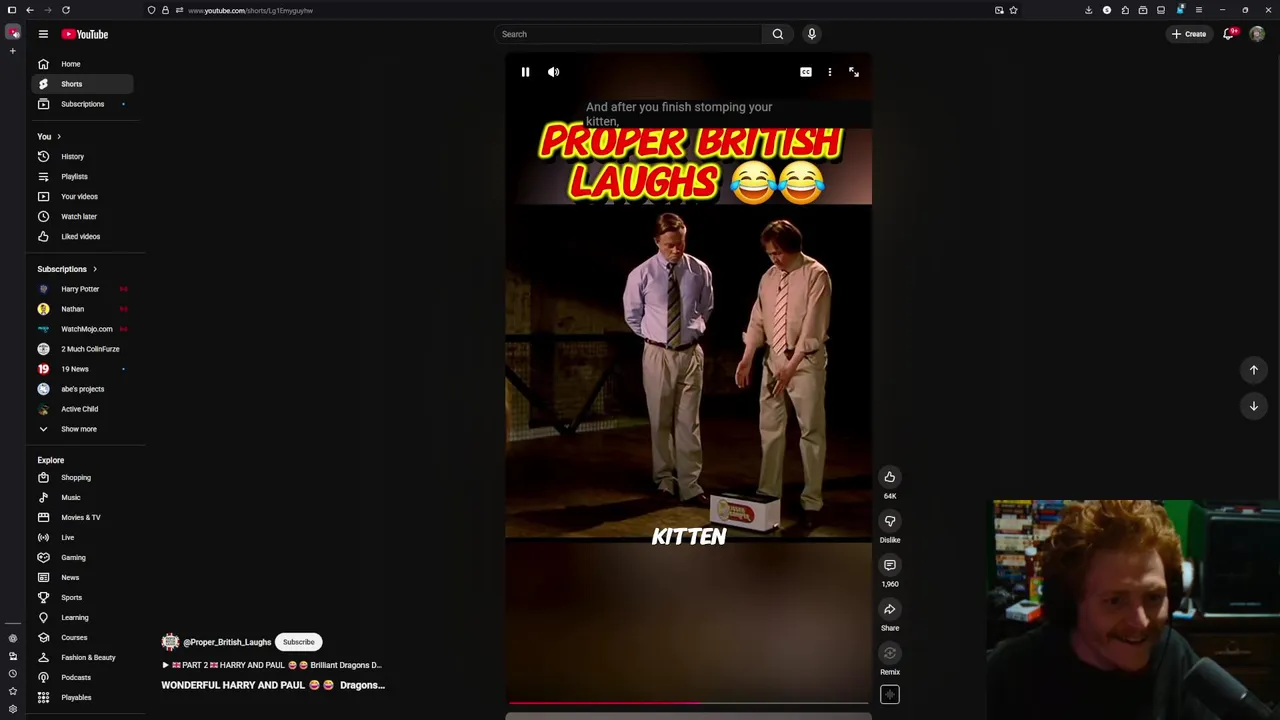Image resolution: width=1280 pixels, height=720 pixels.
Task: Open the 19 News channel
Action: pyautogui.click(x=83, y=369)
